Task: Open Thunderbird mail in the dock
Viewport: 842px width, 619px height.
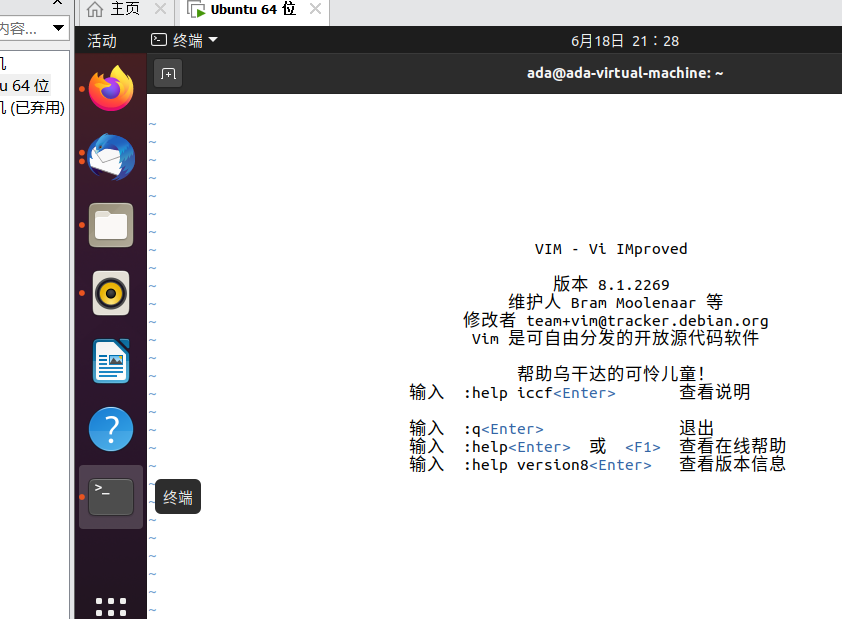Action: point(111,157)
